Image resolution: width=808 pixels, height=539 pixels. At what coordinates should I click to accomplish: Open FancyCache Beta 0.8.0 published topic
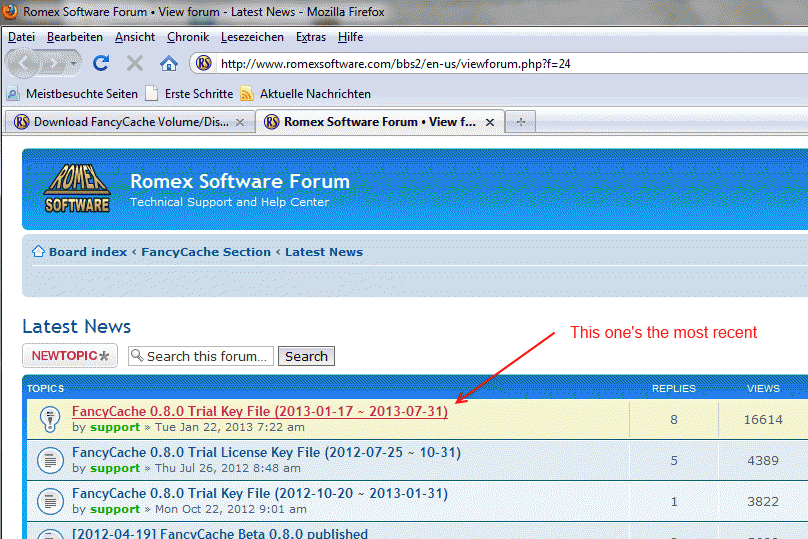click(220, 533)
